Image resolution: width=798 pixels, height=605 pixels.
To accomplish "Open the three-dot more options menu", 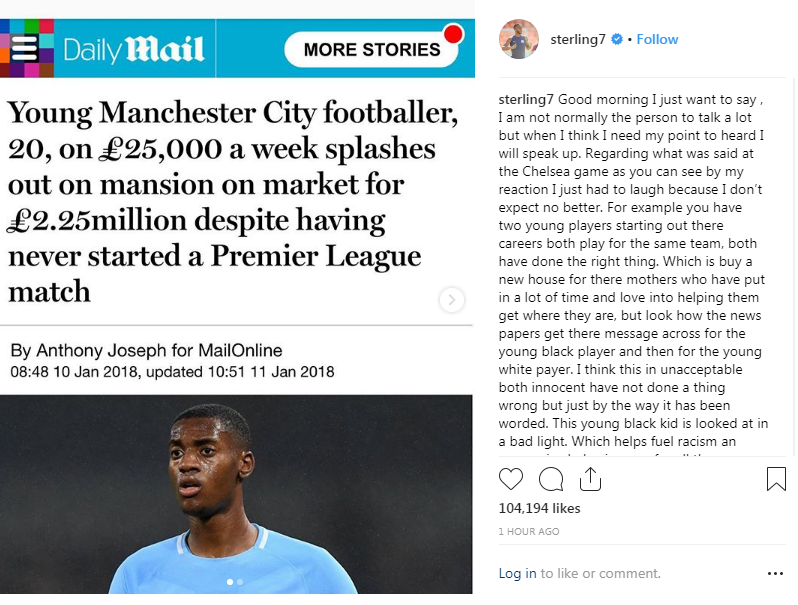I will point(776,574).
